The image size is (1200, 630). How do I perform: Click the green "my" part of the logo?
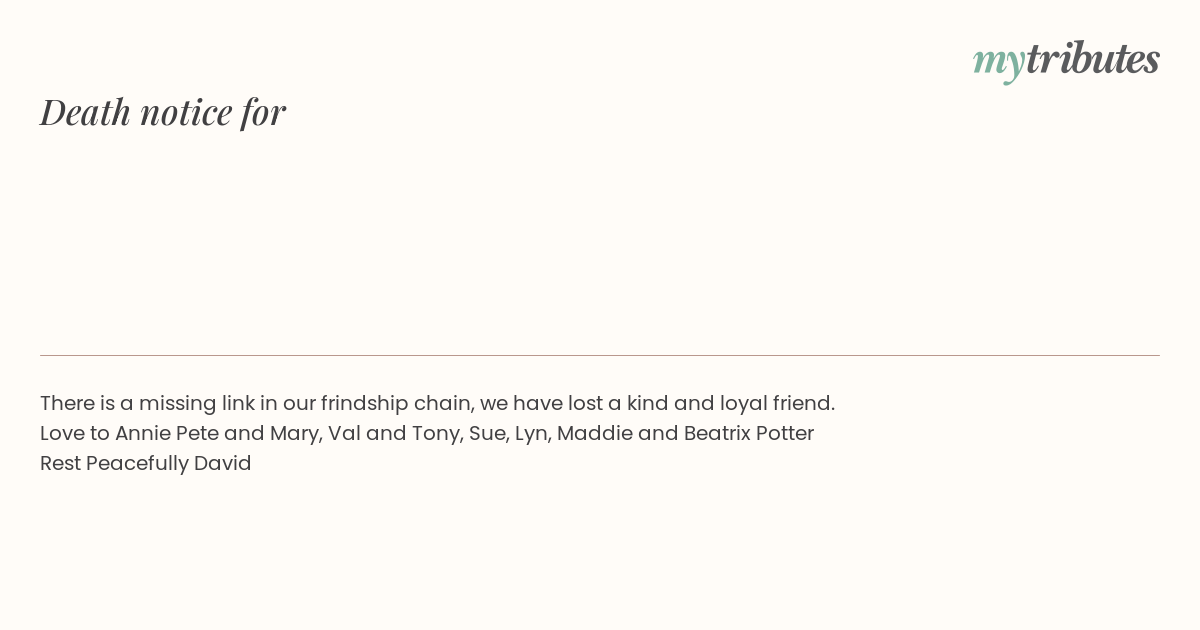click(x=998, y=62)
